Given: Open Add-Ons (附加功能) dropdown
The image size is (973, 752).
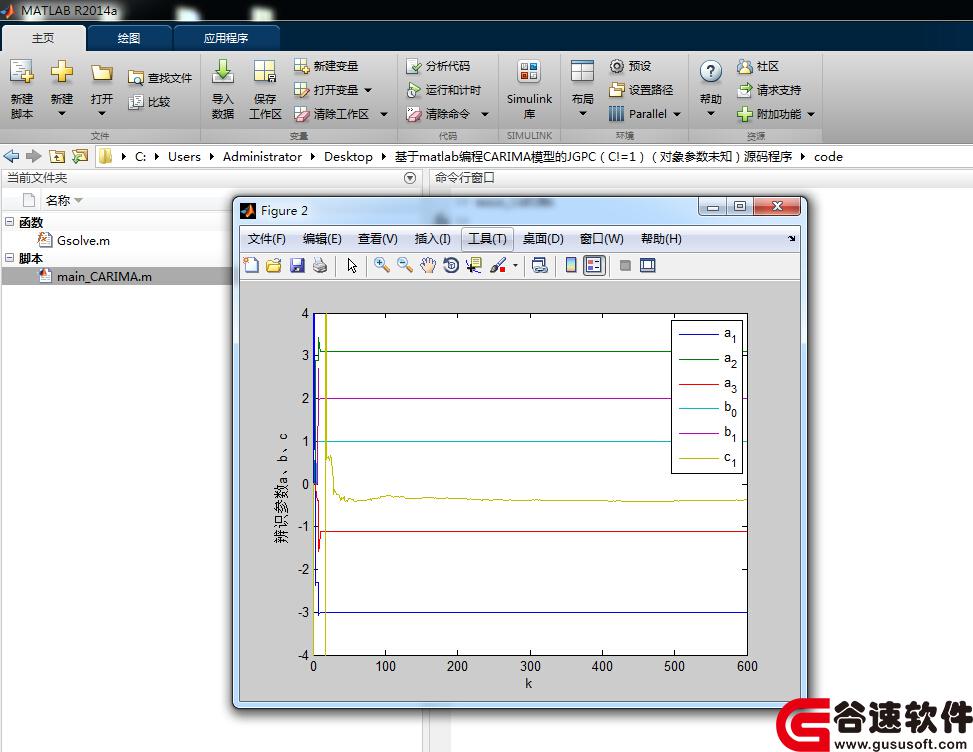Looking at the screenshot, I should tap(810, 114).
